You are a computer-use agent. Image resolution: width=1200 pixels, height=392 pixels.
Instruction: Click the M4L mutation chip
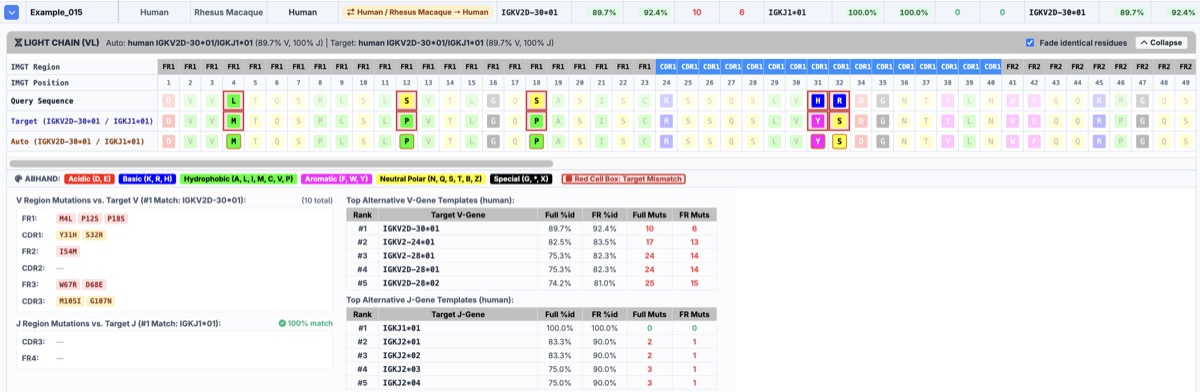click(66, 218)
